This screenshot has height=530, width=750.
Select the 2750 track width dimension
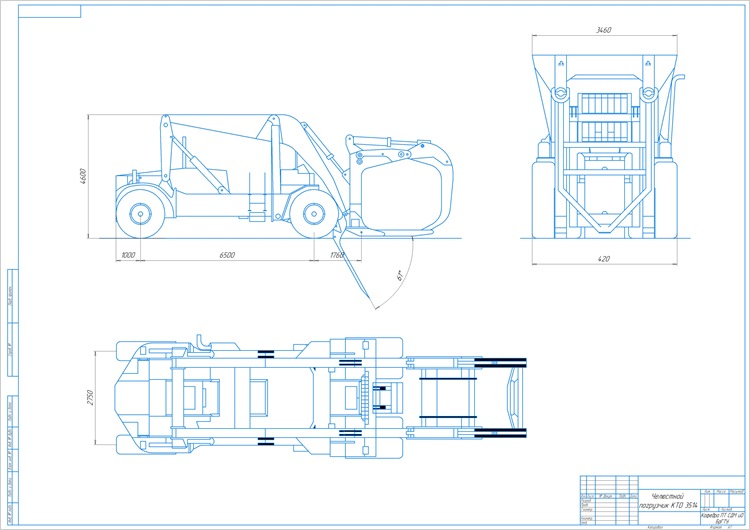coord(90,398)
